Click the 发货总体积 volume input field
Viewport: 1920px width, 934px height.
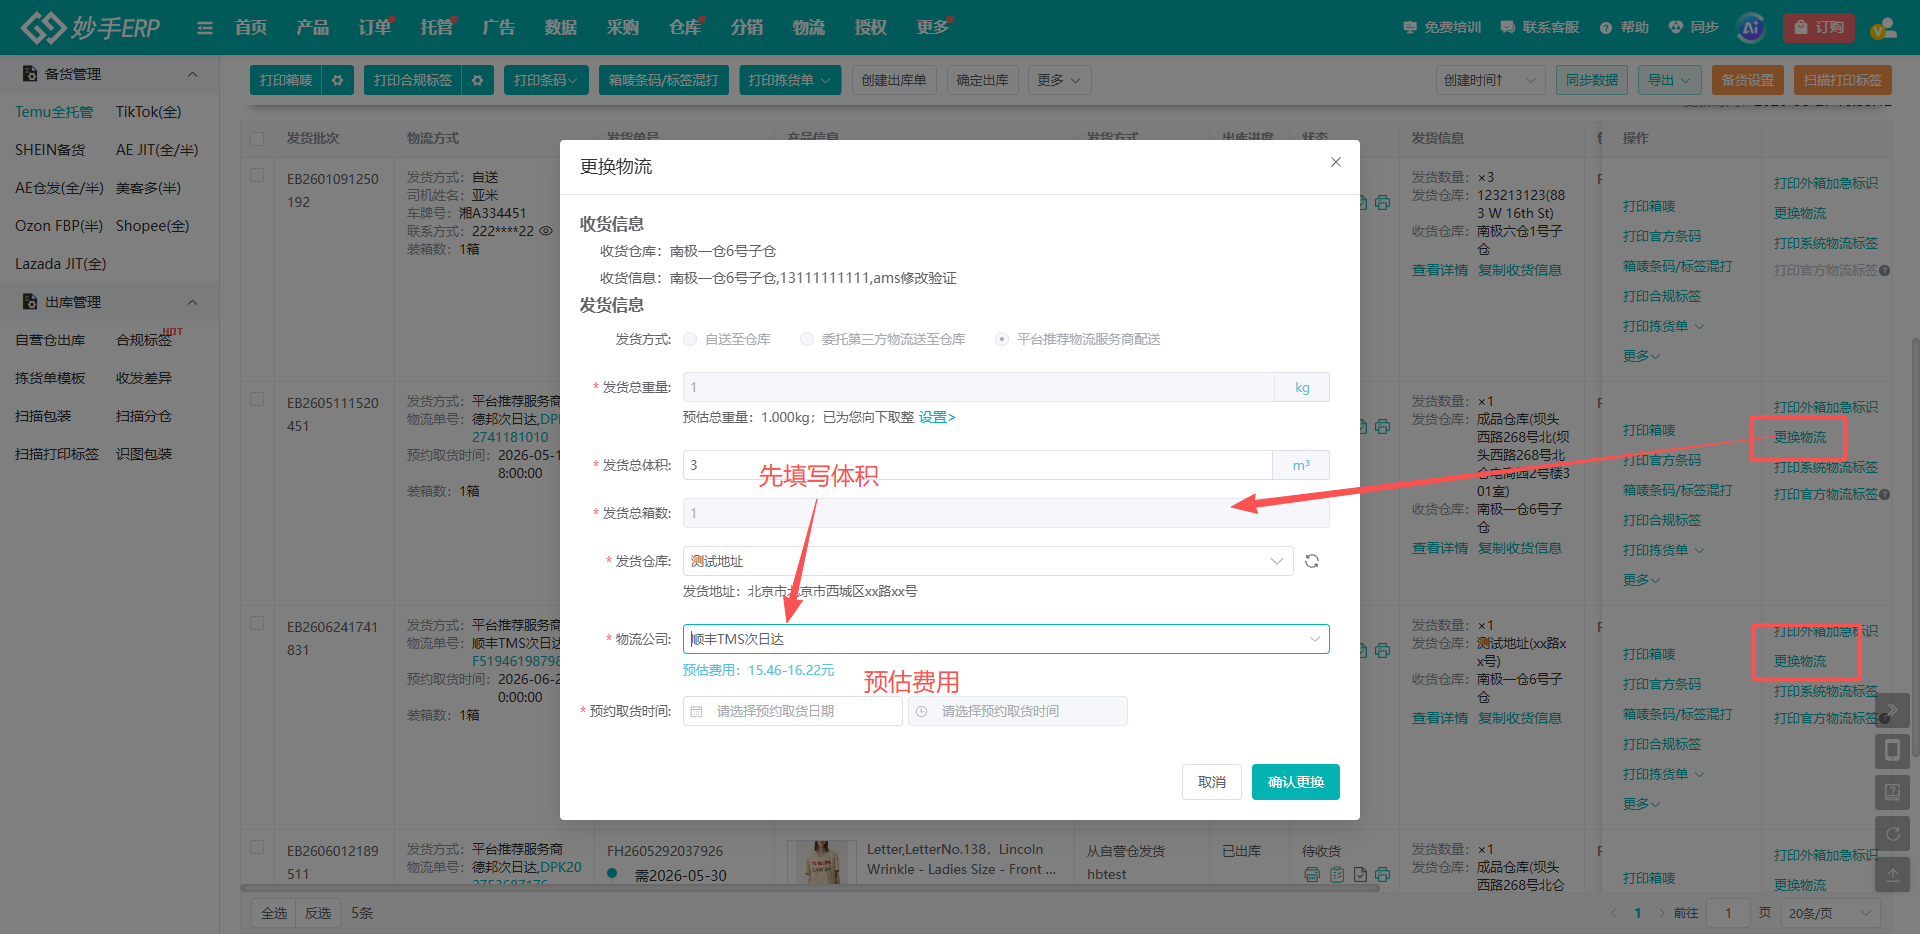click(x=977, y=465)
